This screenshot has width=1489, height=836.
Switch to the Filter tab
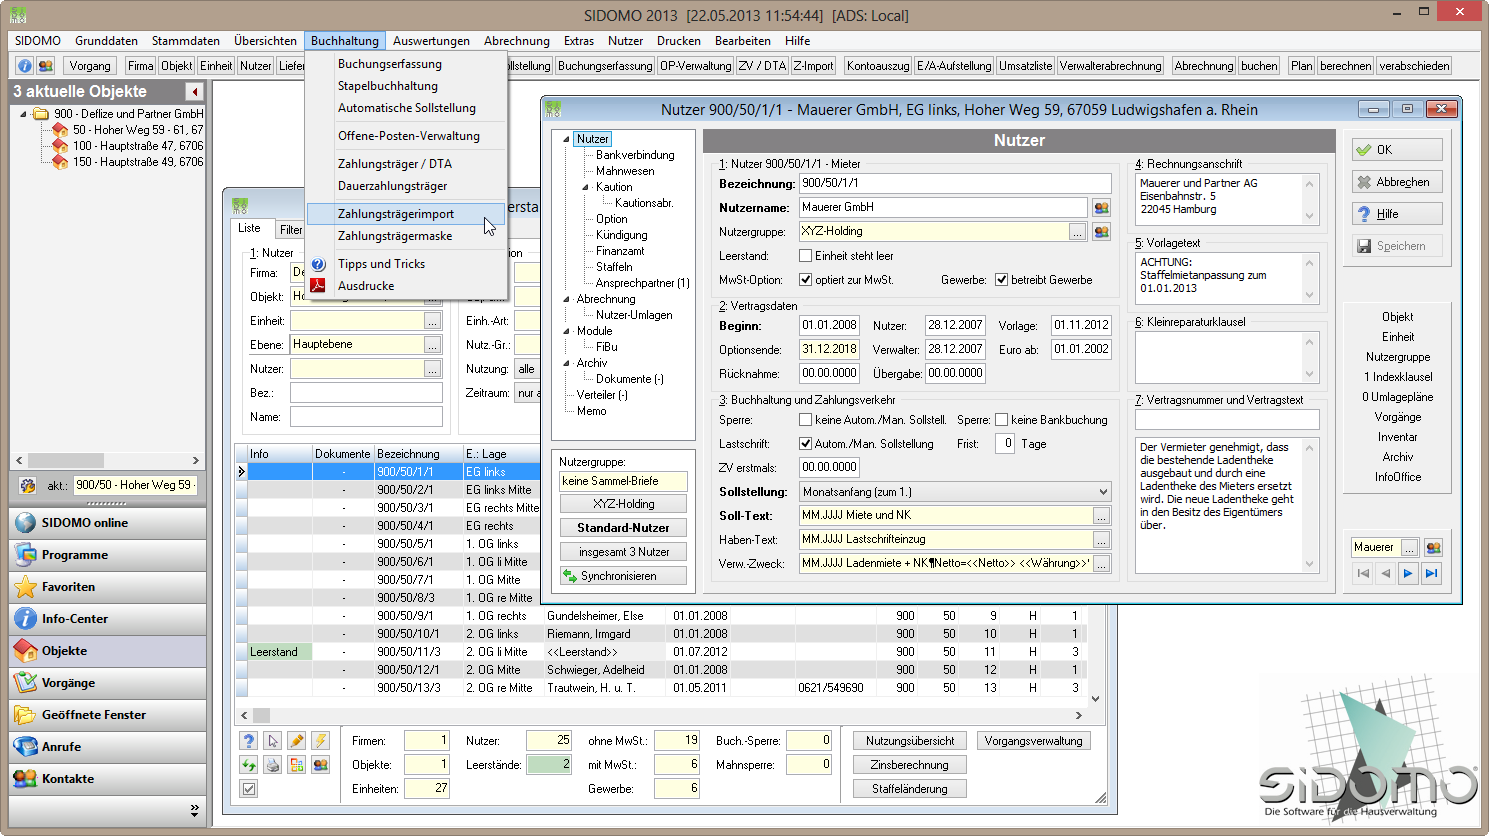pos(290,229)
